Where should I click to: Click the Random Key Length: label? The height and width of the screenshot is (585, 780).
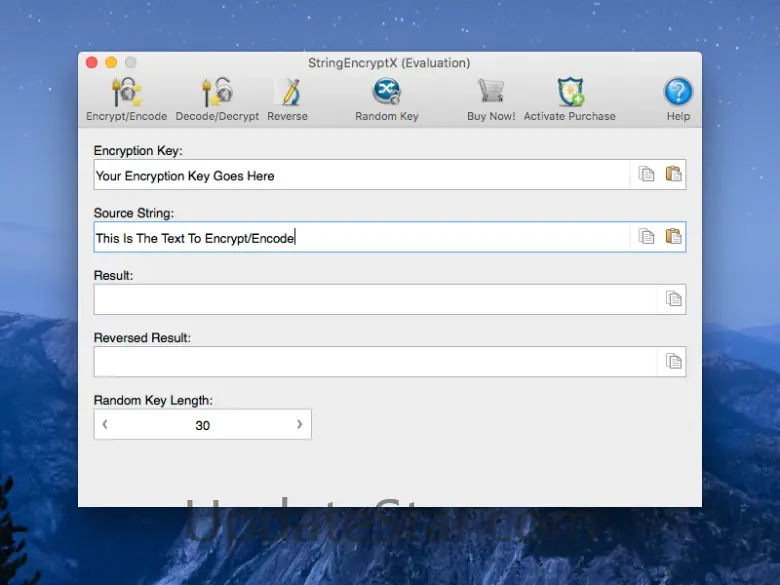(x=153, y=400)
